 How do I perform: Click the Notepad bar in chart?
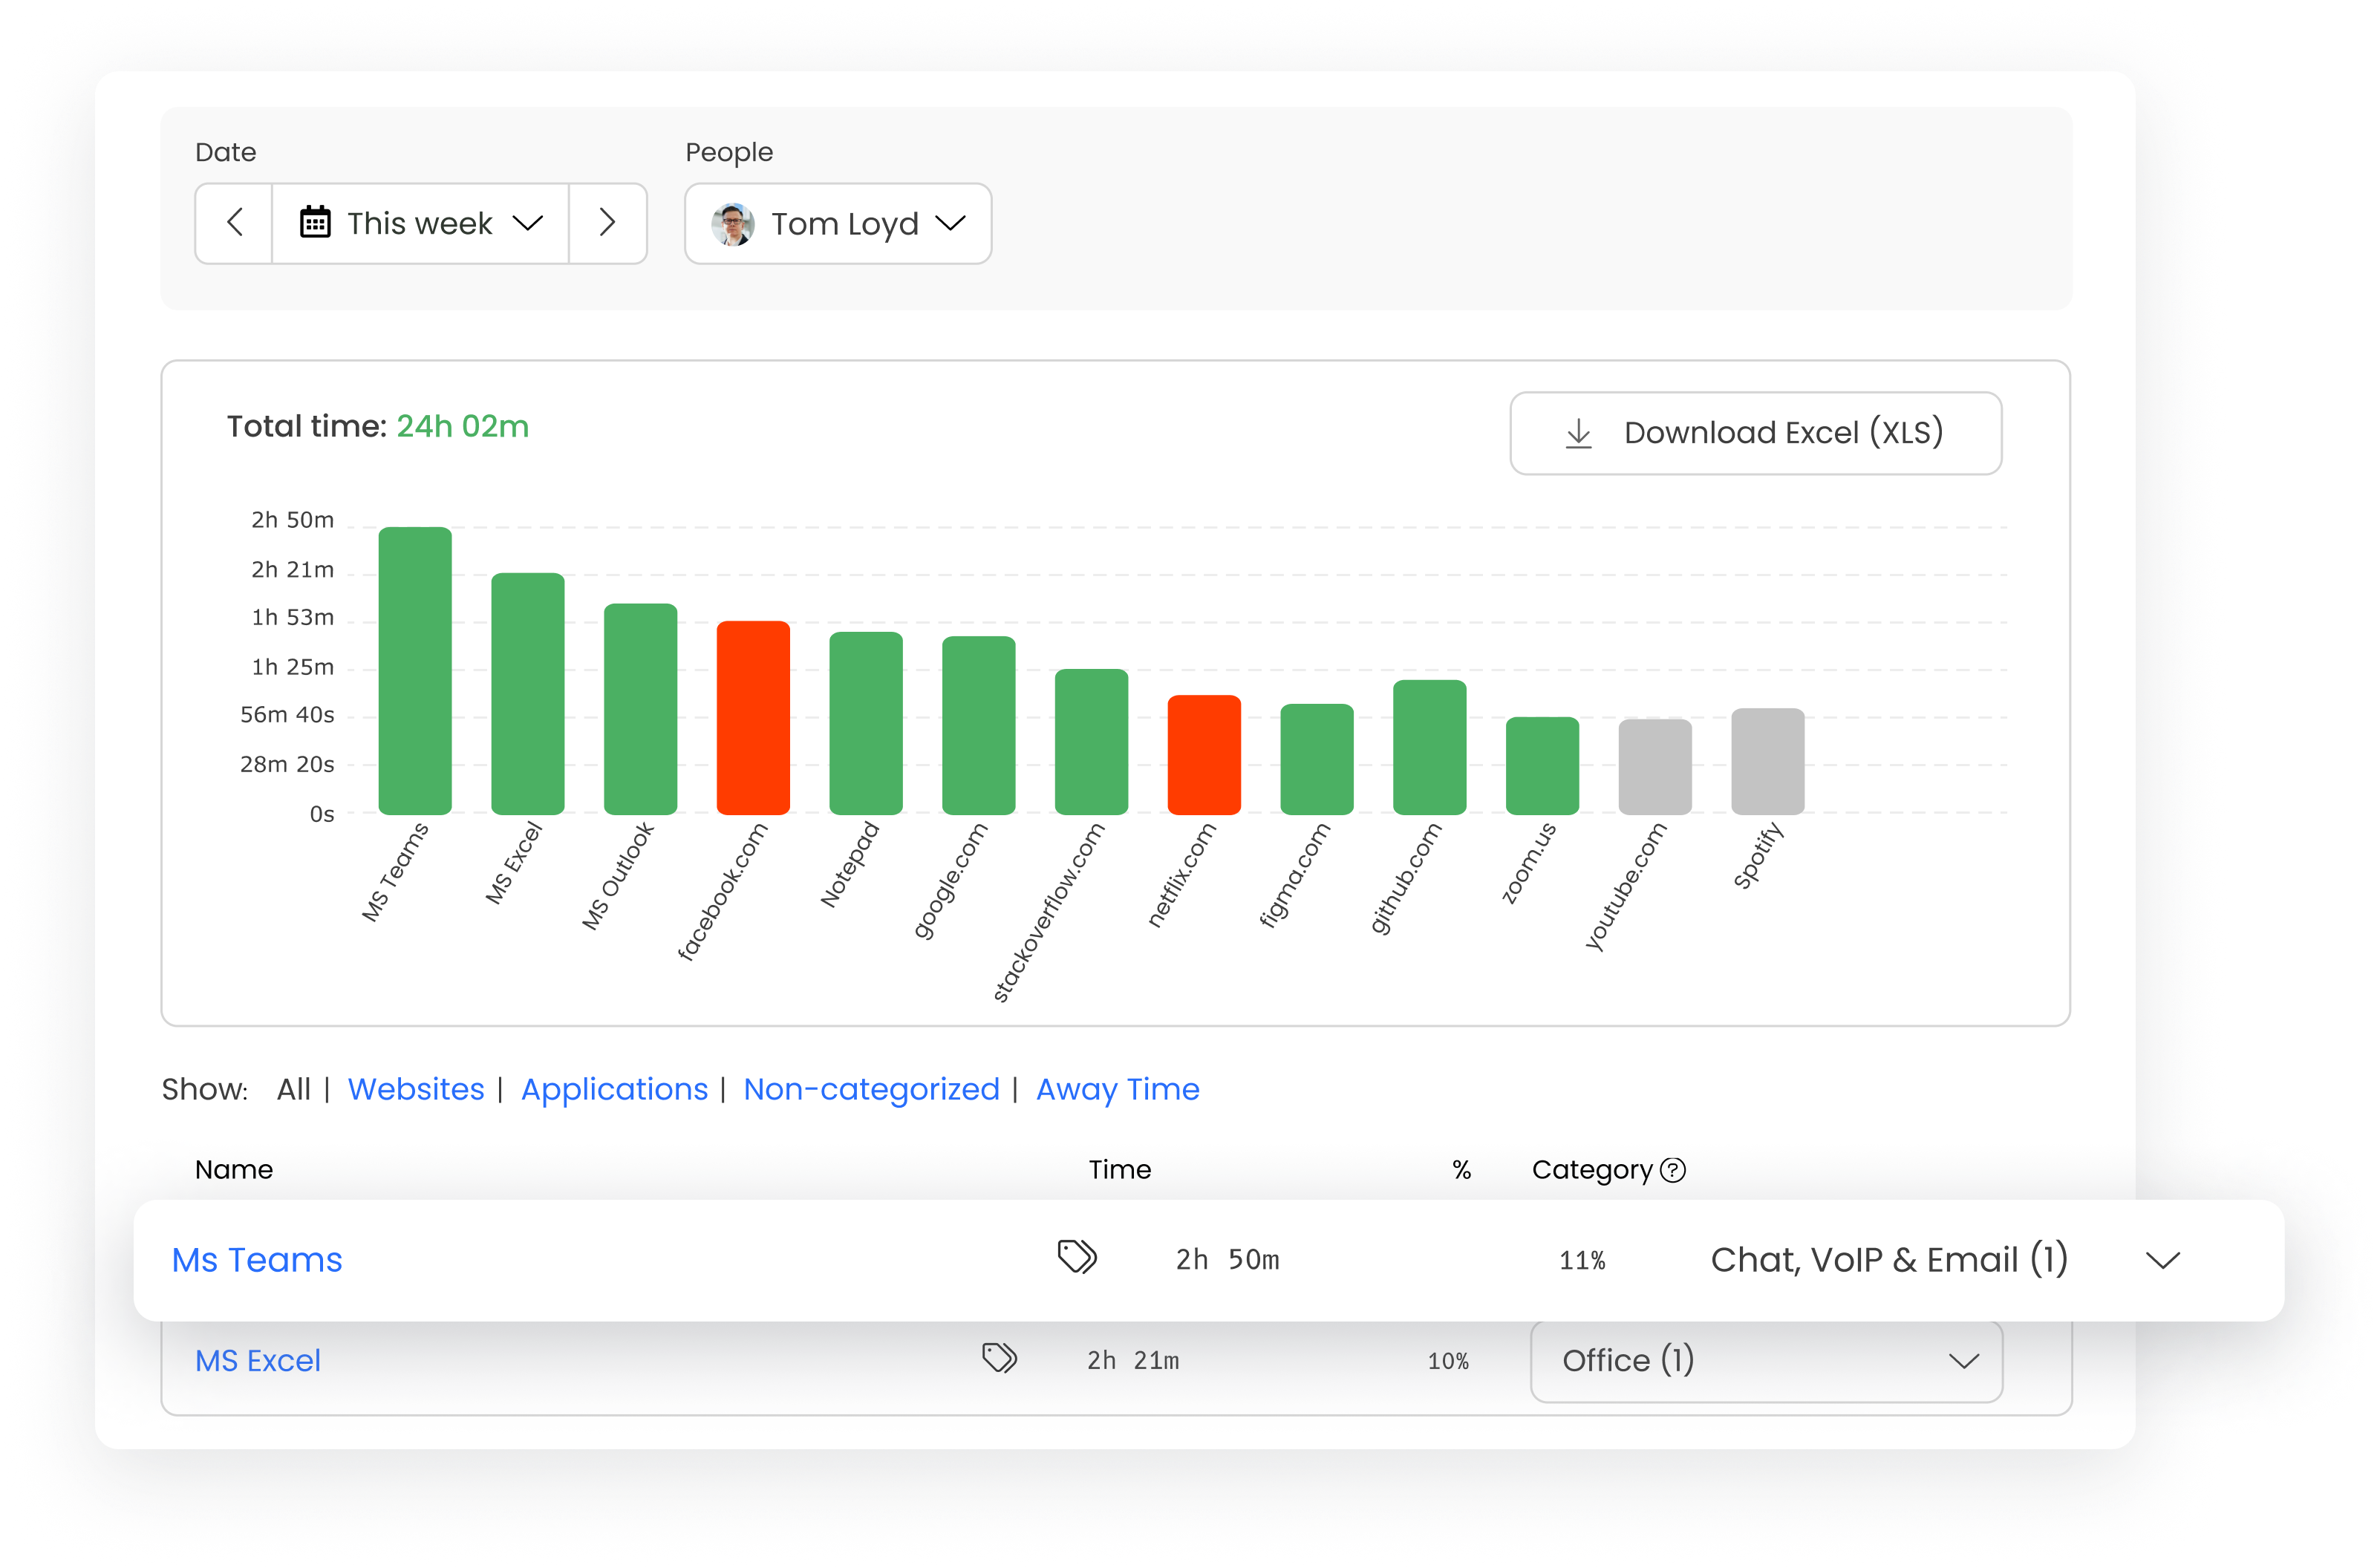pyautogui.click(x=866, y=723)
